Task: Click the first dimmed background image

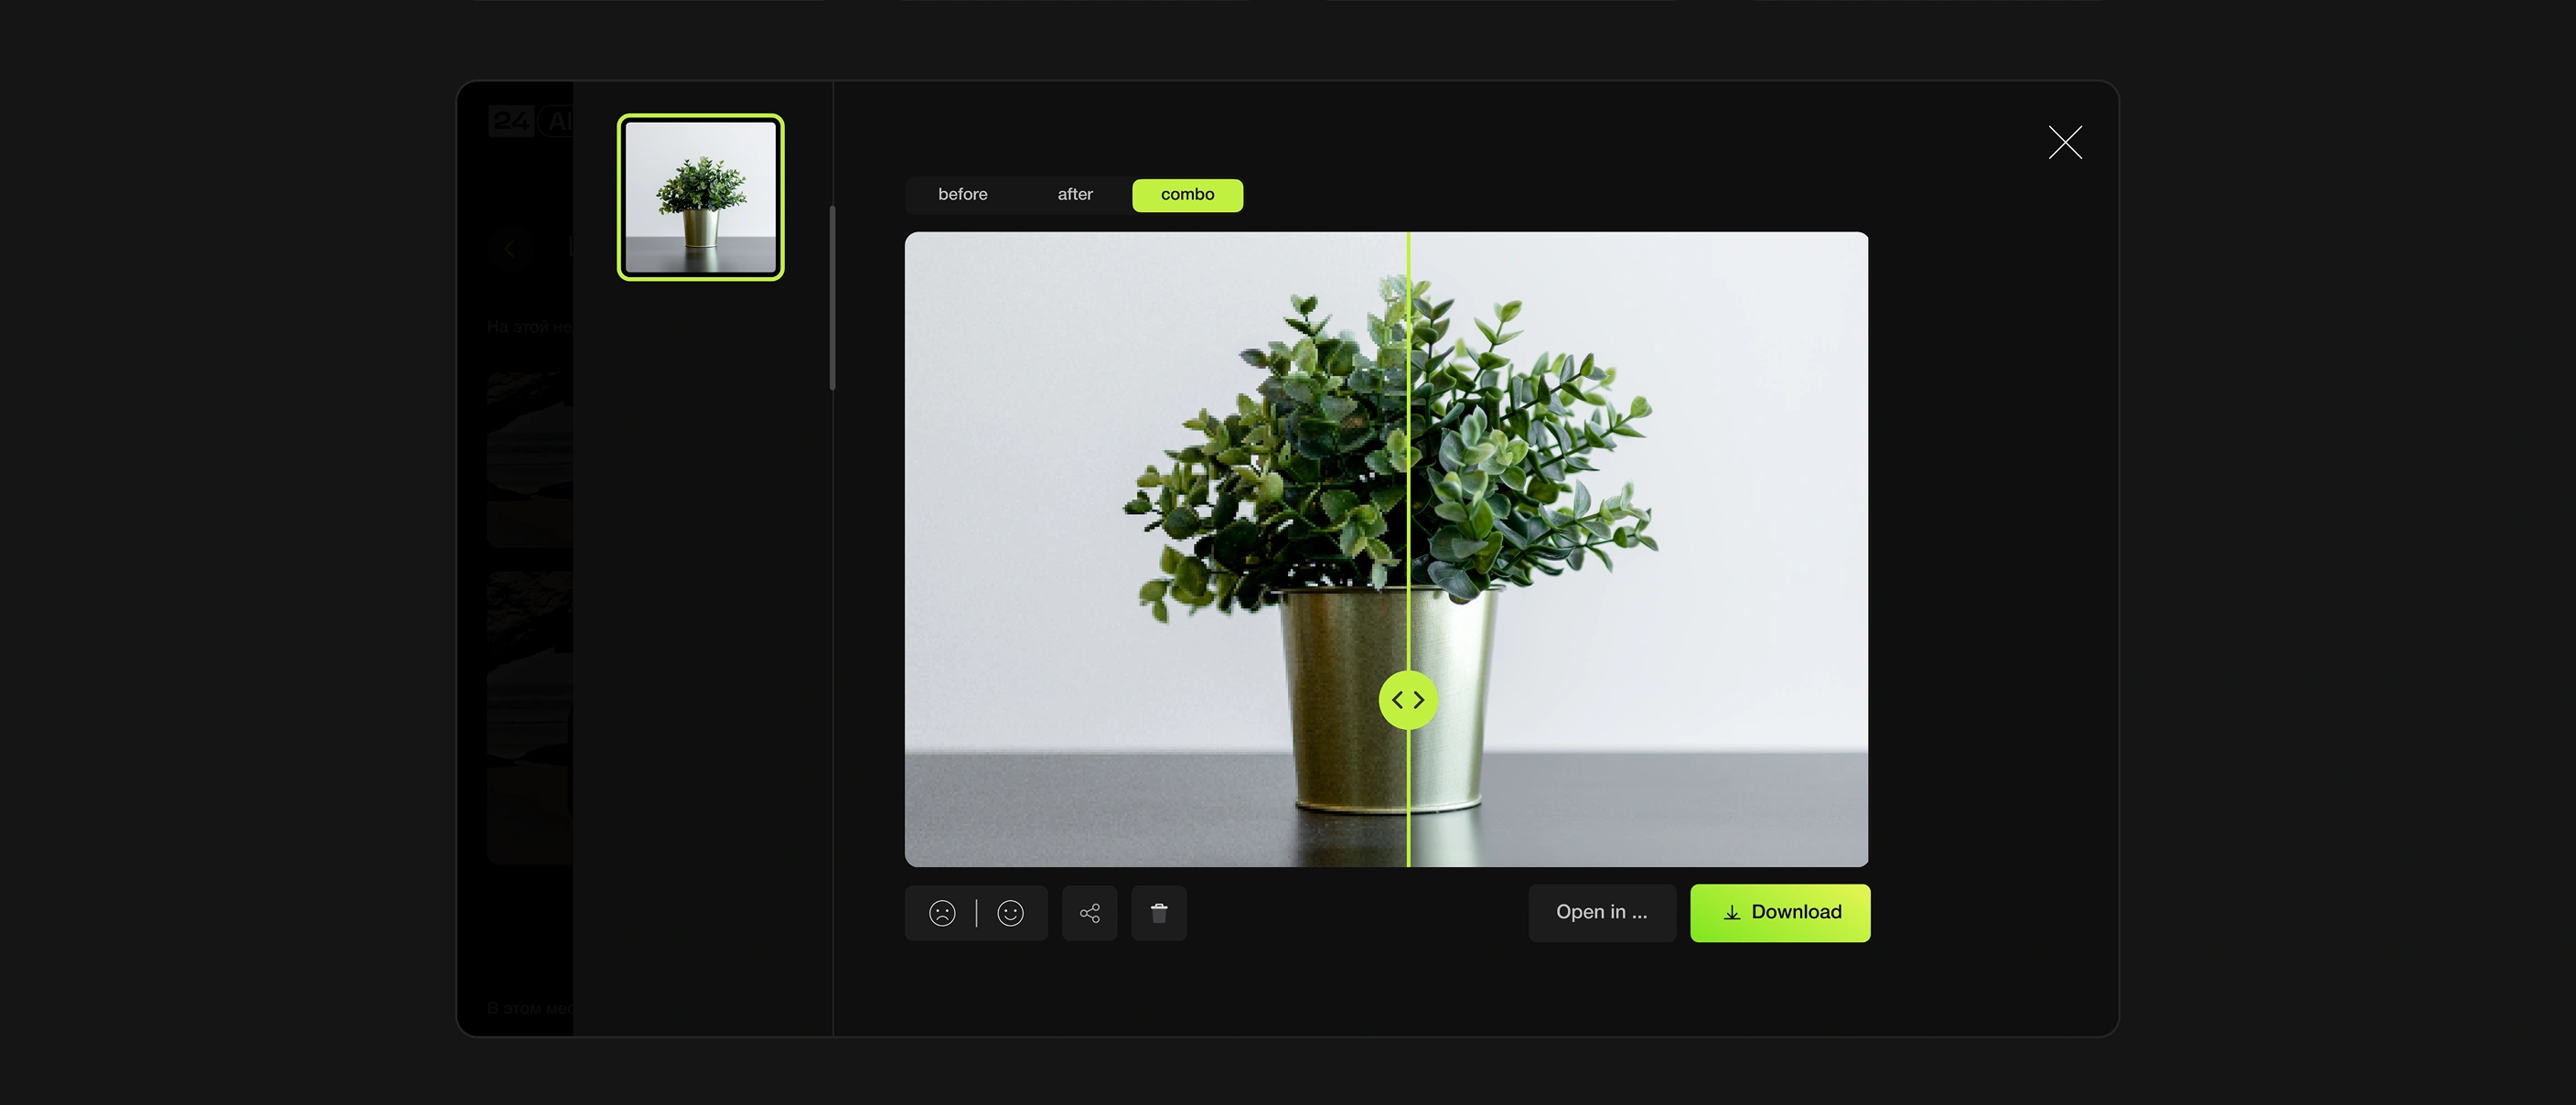Action: click(x=530, y=458)
